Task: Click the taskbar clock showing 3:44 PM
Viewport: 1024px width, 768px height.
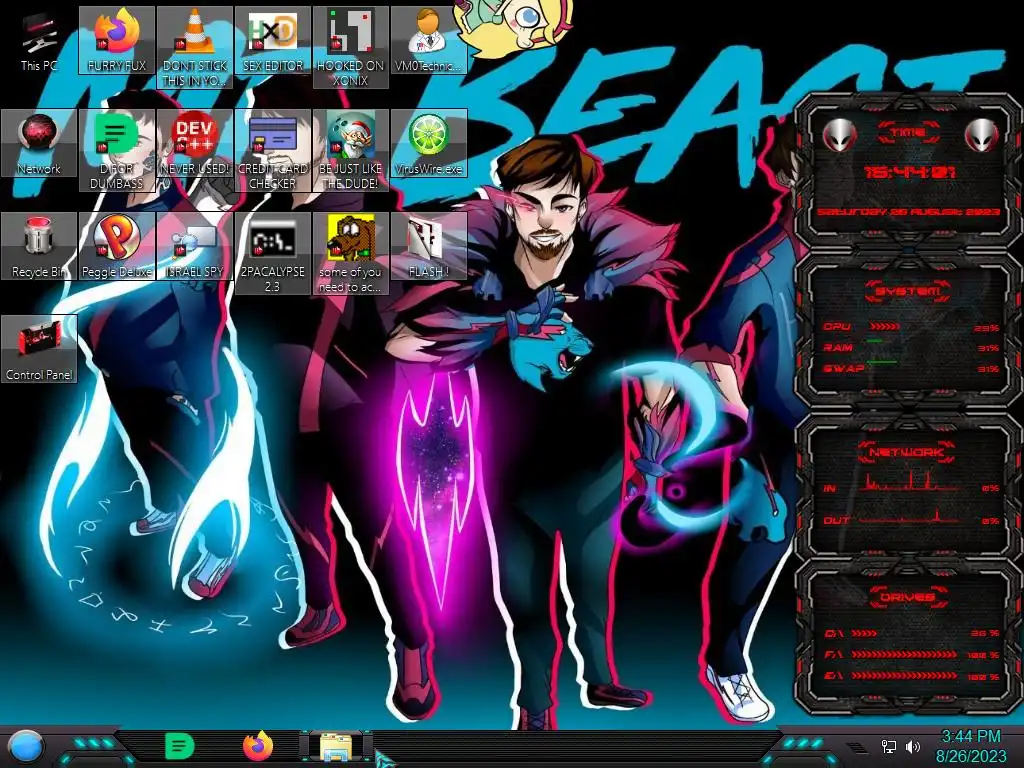Action: [971, 737]
